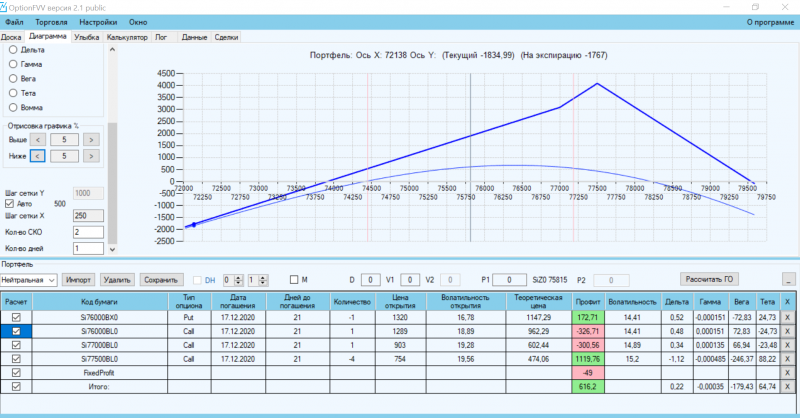Uncheck calculation for Si77000BL0 row
The image size is (800, 418).
pos(16,345)
